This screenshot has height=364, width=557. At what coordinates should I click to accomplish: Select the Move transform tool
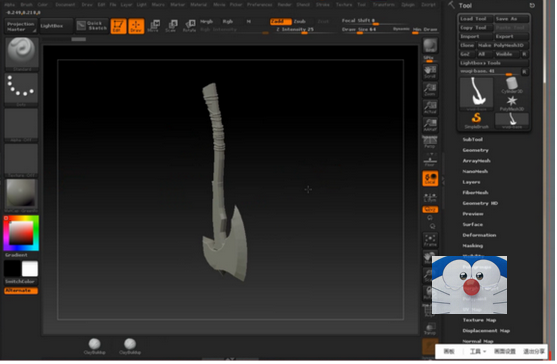[x=154, y=26]
